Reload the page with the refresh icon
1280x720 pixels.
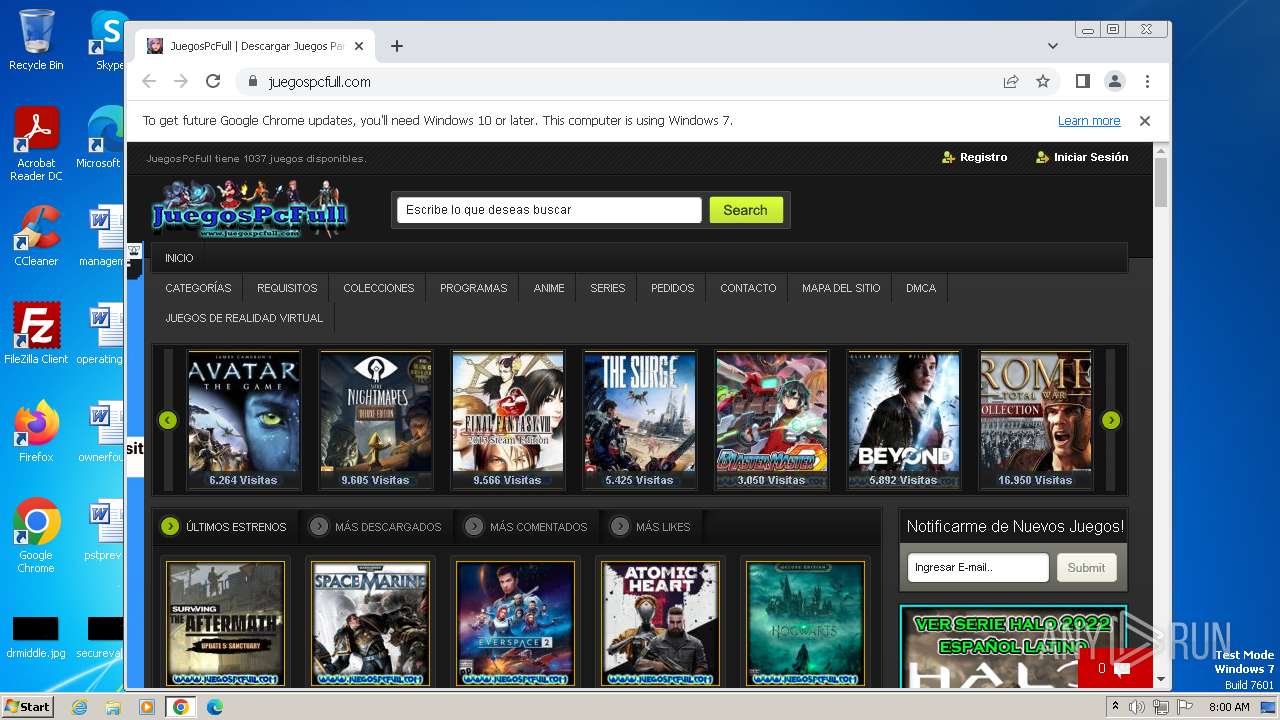(x=213, y=82)
